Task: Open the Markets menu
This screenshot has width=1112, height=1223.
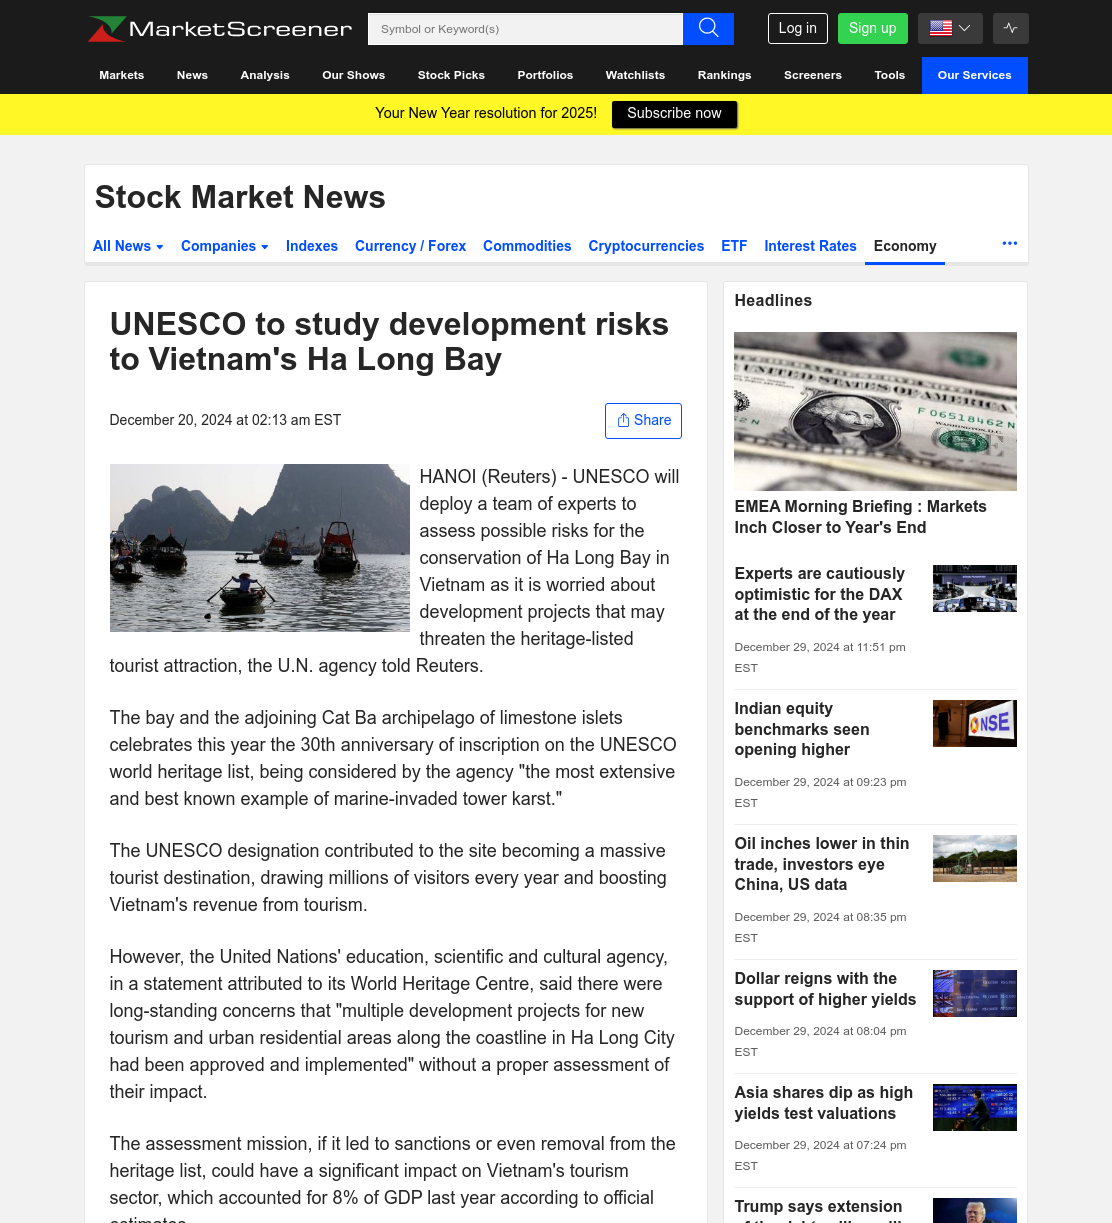Action: (x=122, y=75)
